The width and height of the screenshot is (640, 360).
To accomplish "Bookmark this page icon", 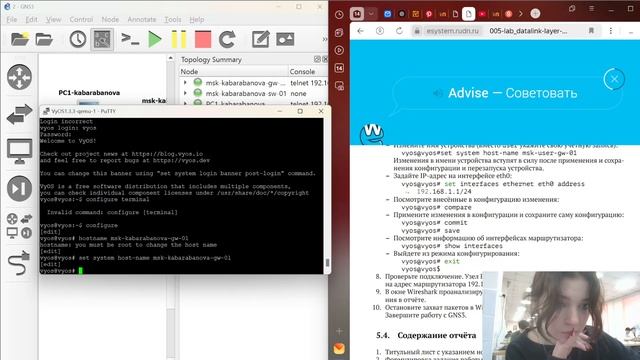I will pyautogui.click(x=591, y=31).
